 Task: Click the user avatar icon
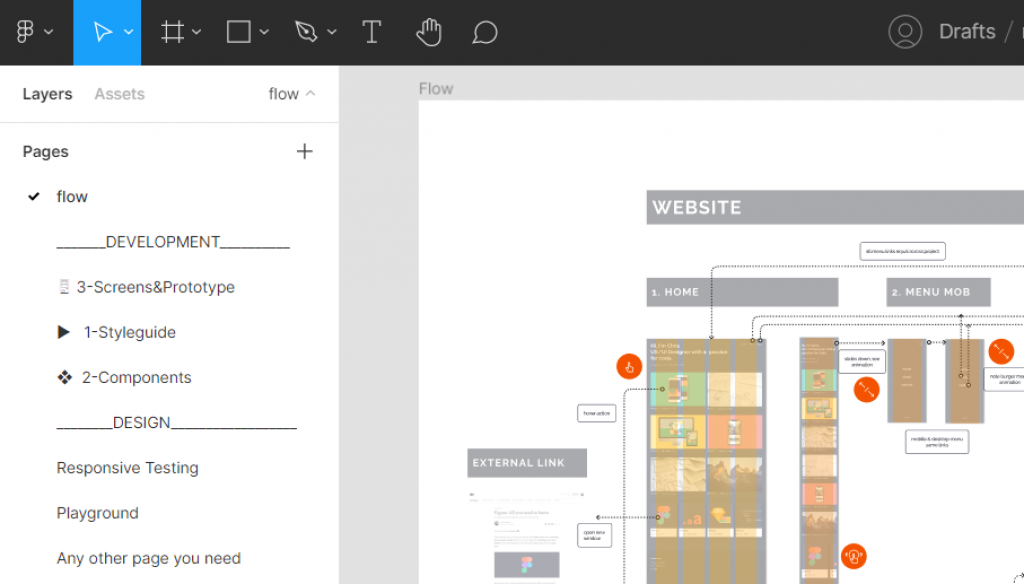point(904,32)
